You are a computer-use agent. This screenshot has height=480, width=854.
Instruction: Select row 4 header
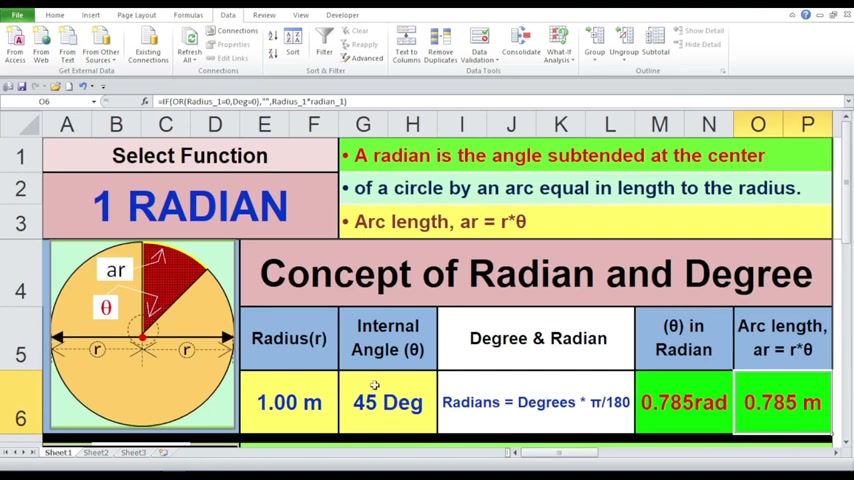(x=21, y=272)
